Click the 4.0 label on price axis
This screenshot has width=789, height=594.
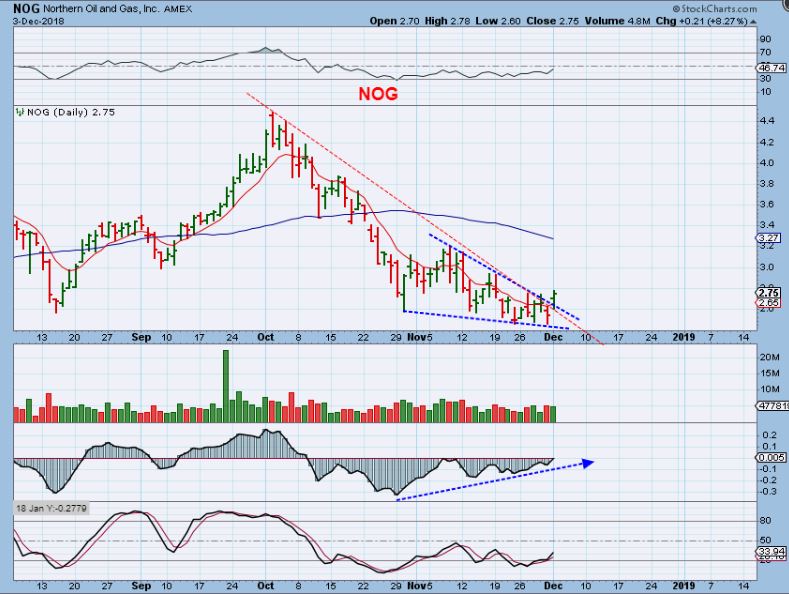[x=767, y=163]
